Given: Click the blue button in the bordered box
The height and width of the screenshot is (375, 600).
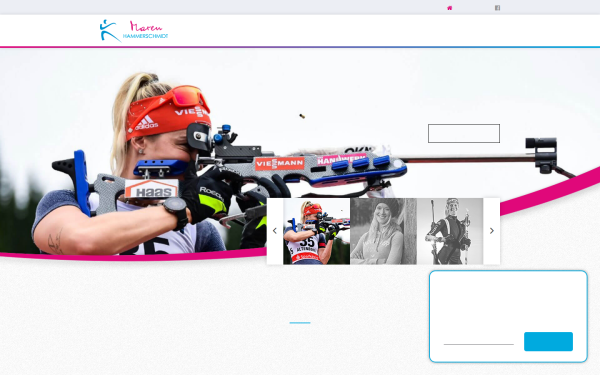Looking at the screenshot, I should (548, 341).
